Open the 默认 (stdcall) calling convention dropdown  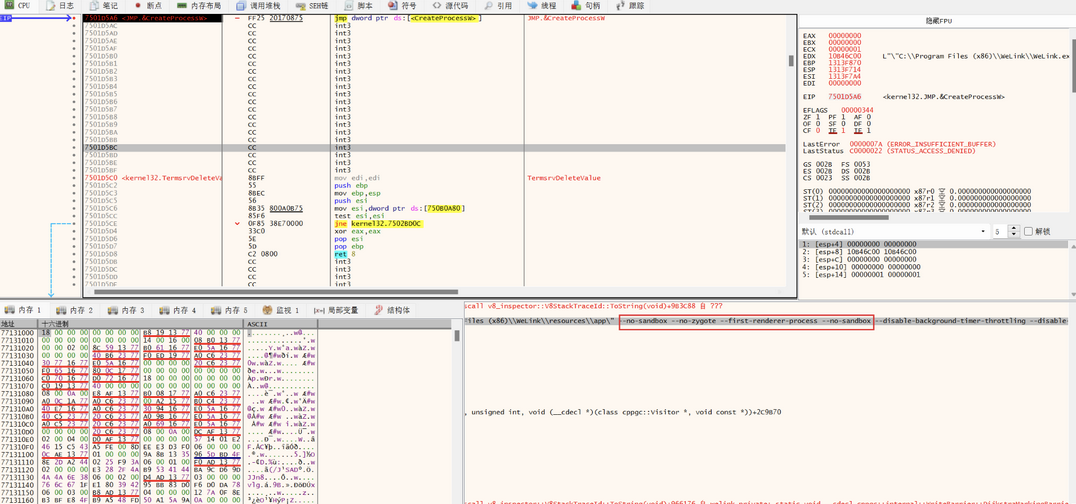click(894, 232)
